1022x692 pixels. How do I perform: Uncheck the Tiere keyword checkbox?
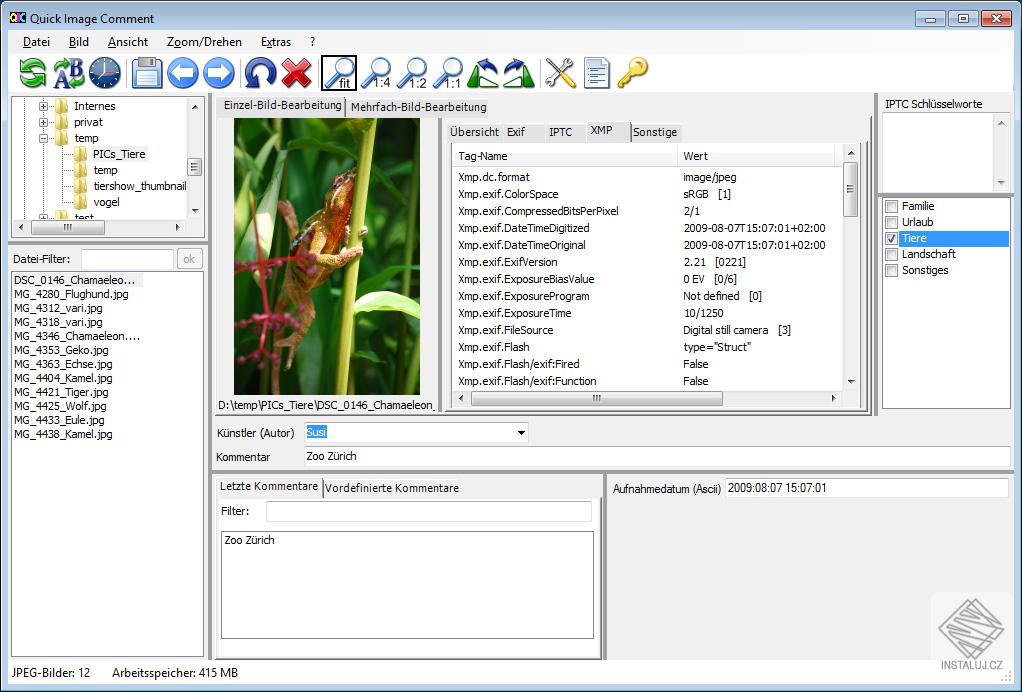[891, 238]
